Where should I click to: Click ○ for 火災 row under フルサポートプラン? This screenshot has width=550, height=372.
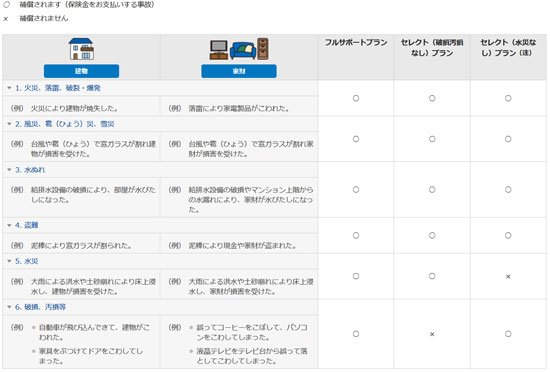(356, 98)
